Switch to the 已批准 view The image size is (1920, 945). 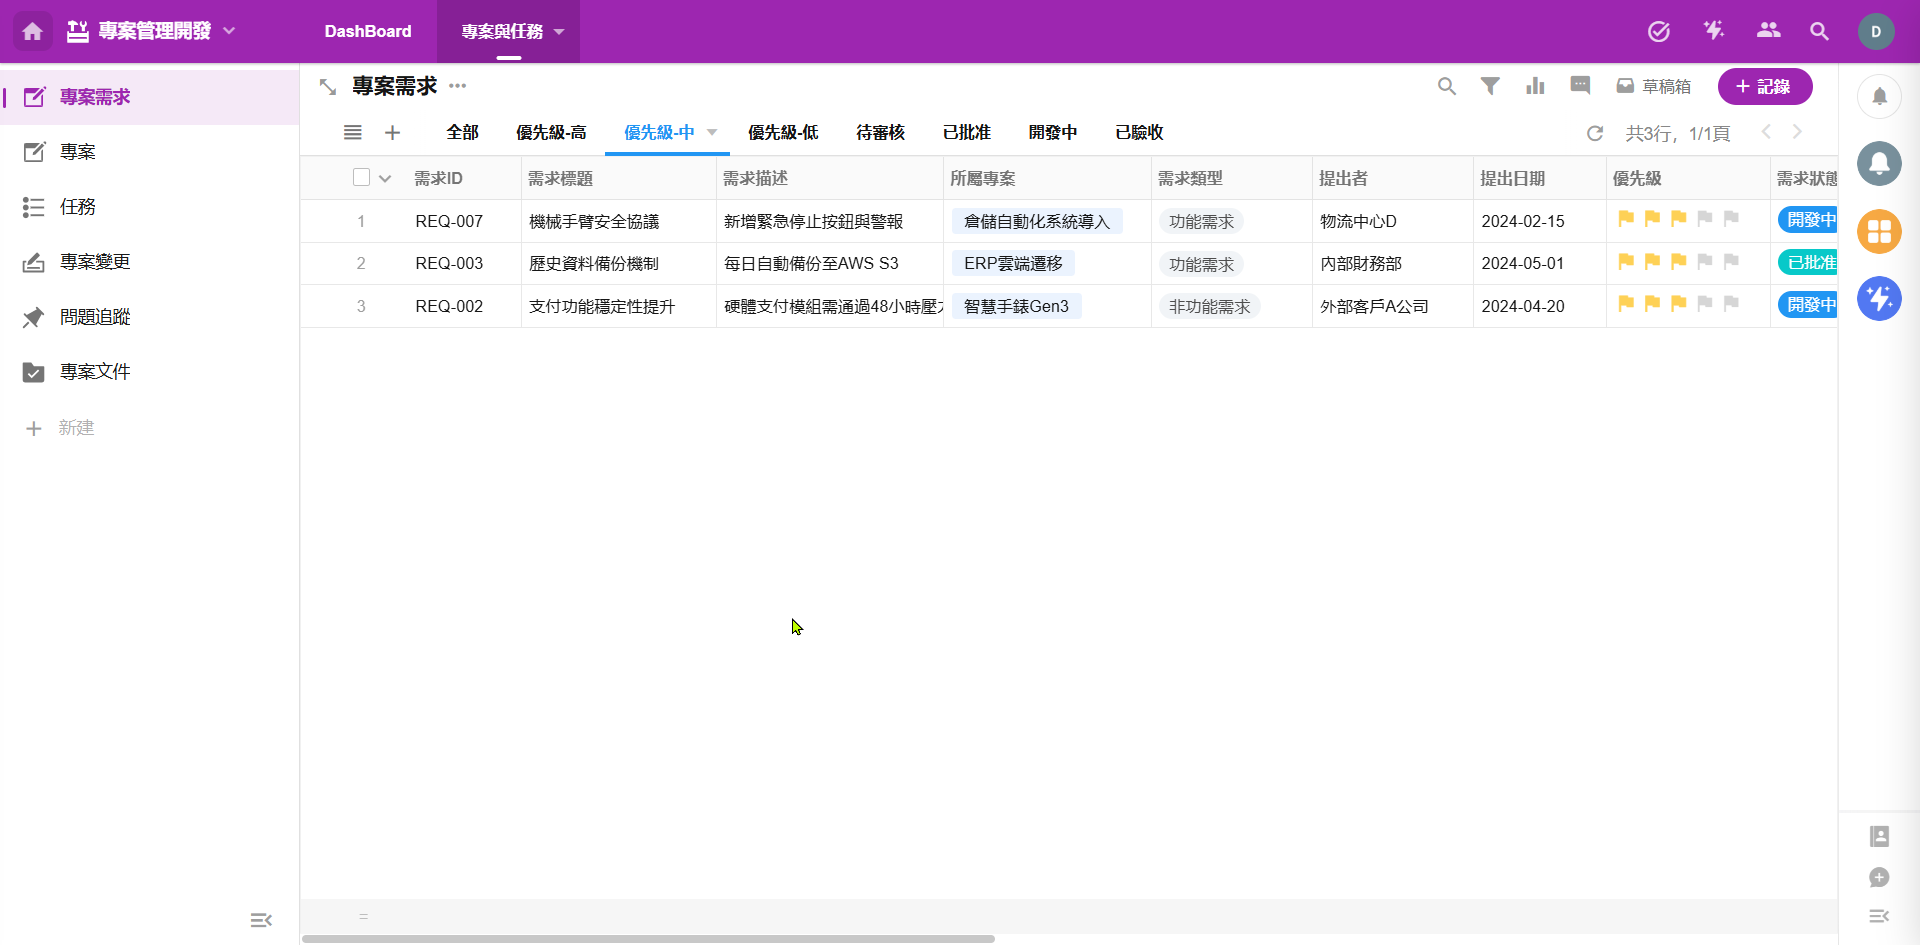(966, 132)
